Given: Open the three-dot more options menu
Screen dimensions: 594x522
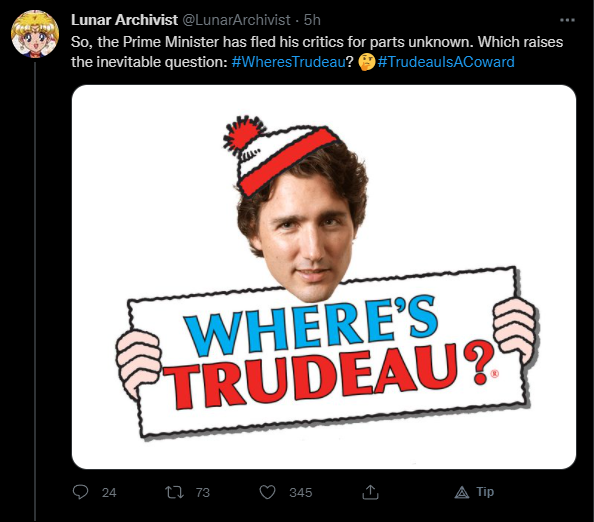Looking at the screenshot, I should click(x=567, y=20).
